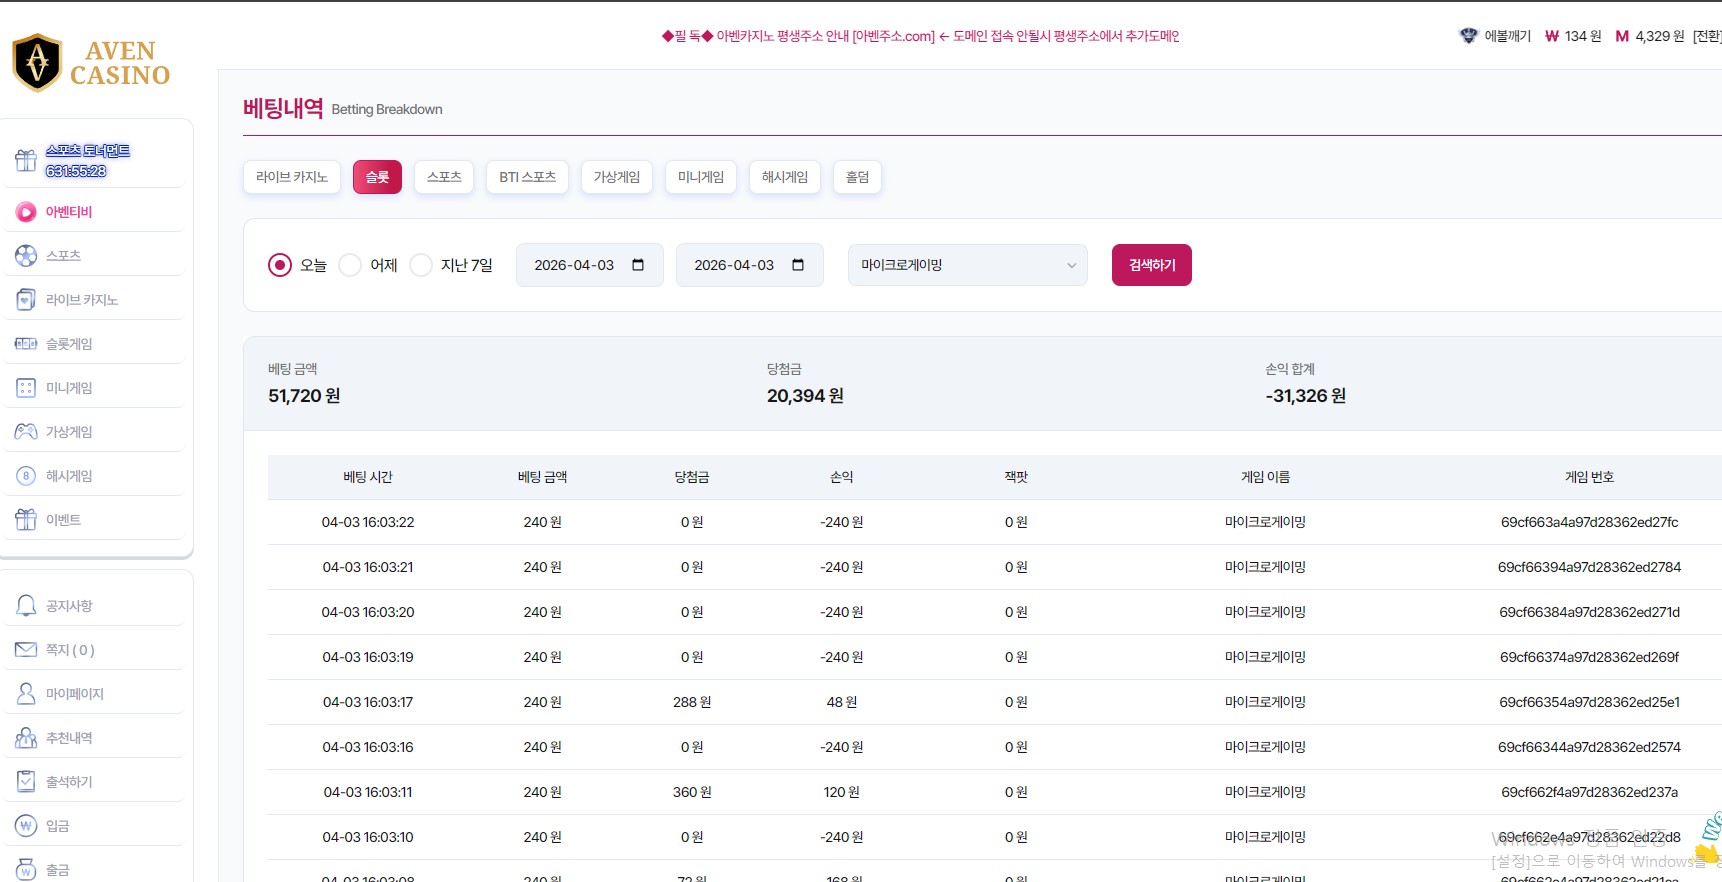Expand the 마이크로게이밍 provider dropdown
The image size is (1722, 882).
click(967, 265)
